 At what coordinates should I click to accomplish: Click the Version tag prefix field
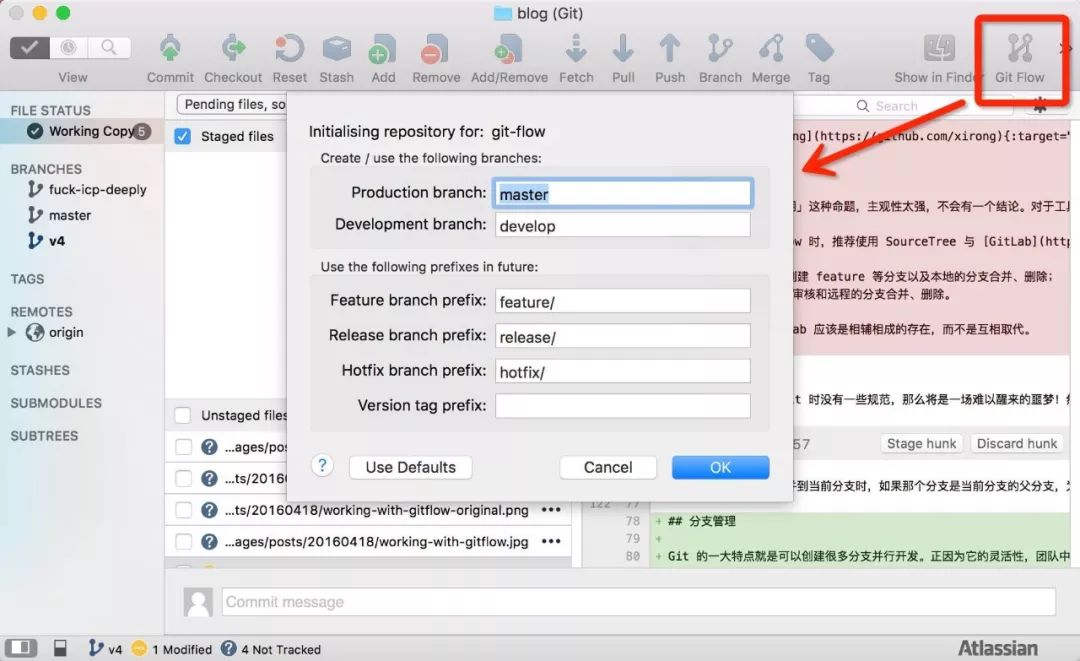pos(623,406)
